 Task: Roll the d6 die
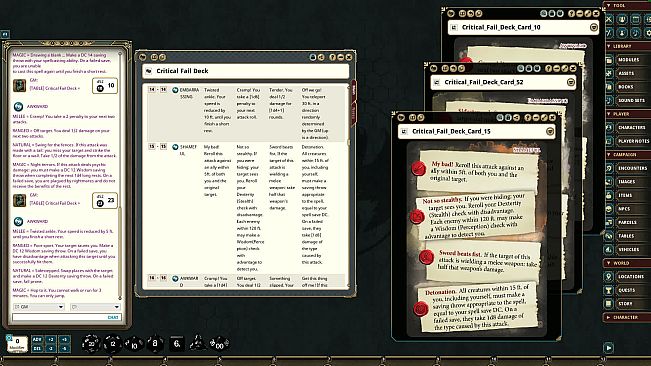176,344
